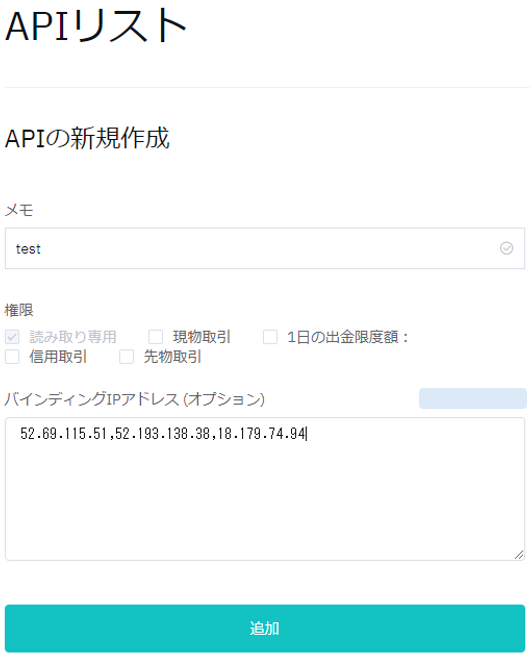This screenshot has width=530, height=659.
Task: Click the 権限 section label
Action: pos(19,310)
